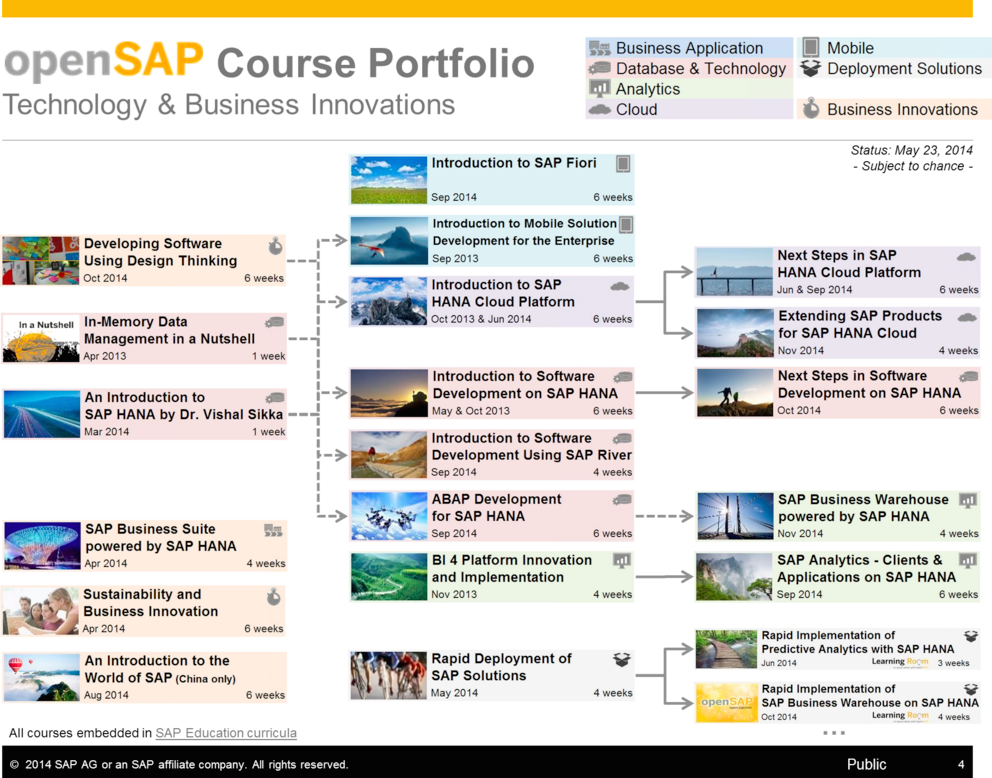Click 'Extending SAP Products for SAP HANA Cloud' title
The width and height of the screenshot is (992, 778).
(860, 324)
